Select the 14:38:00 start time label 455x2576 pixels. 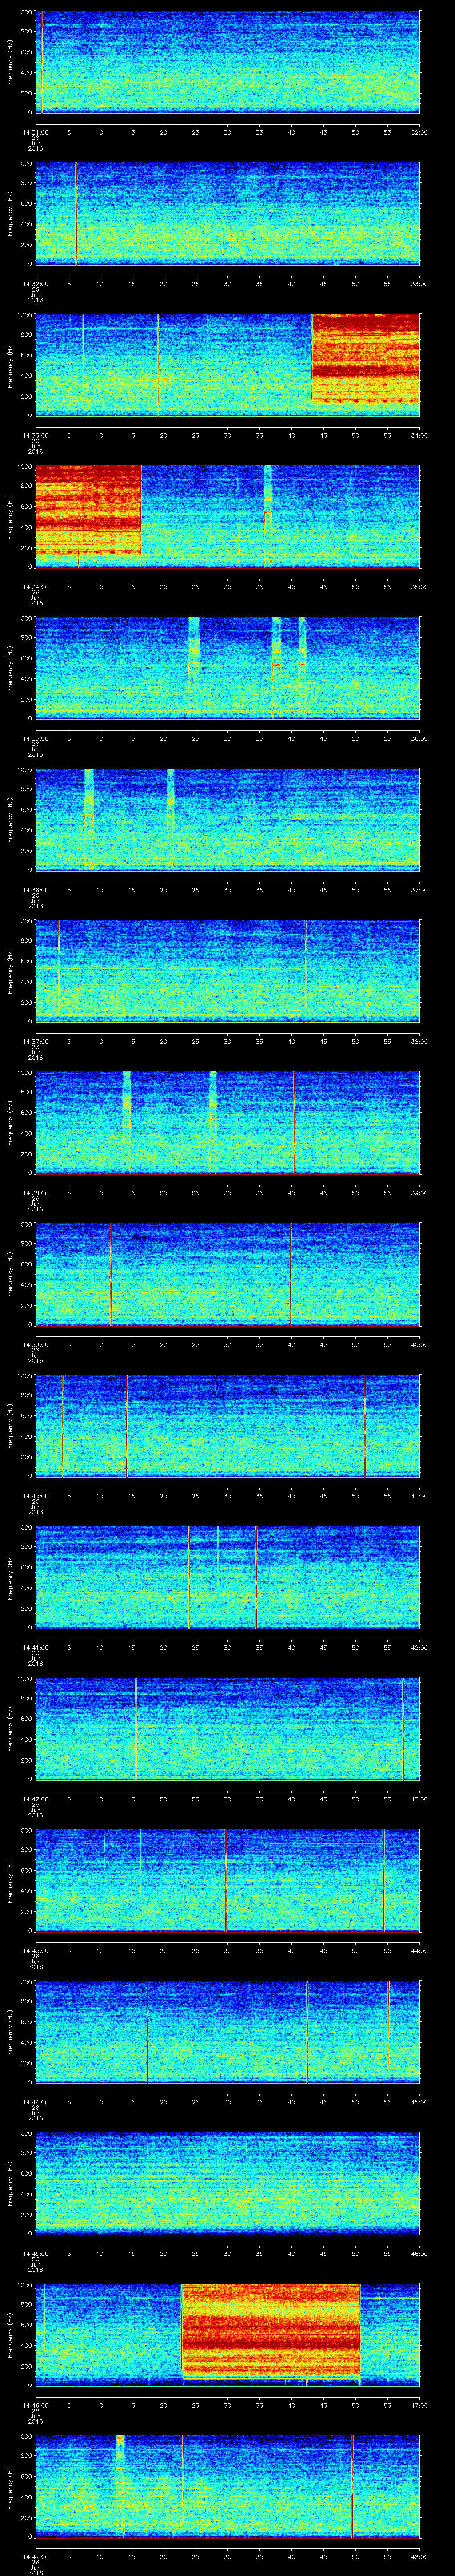tap(35, 1192)
